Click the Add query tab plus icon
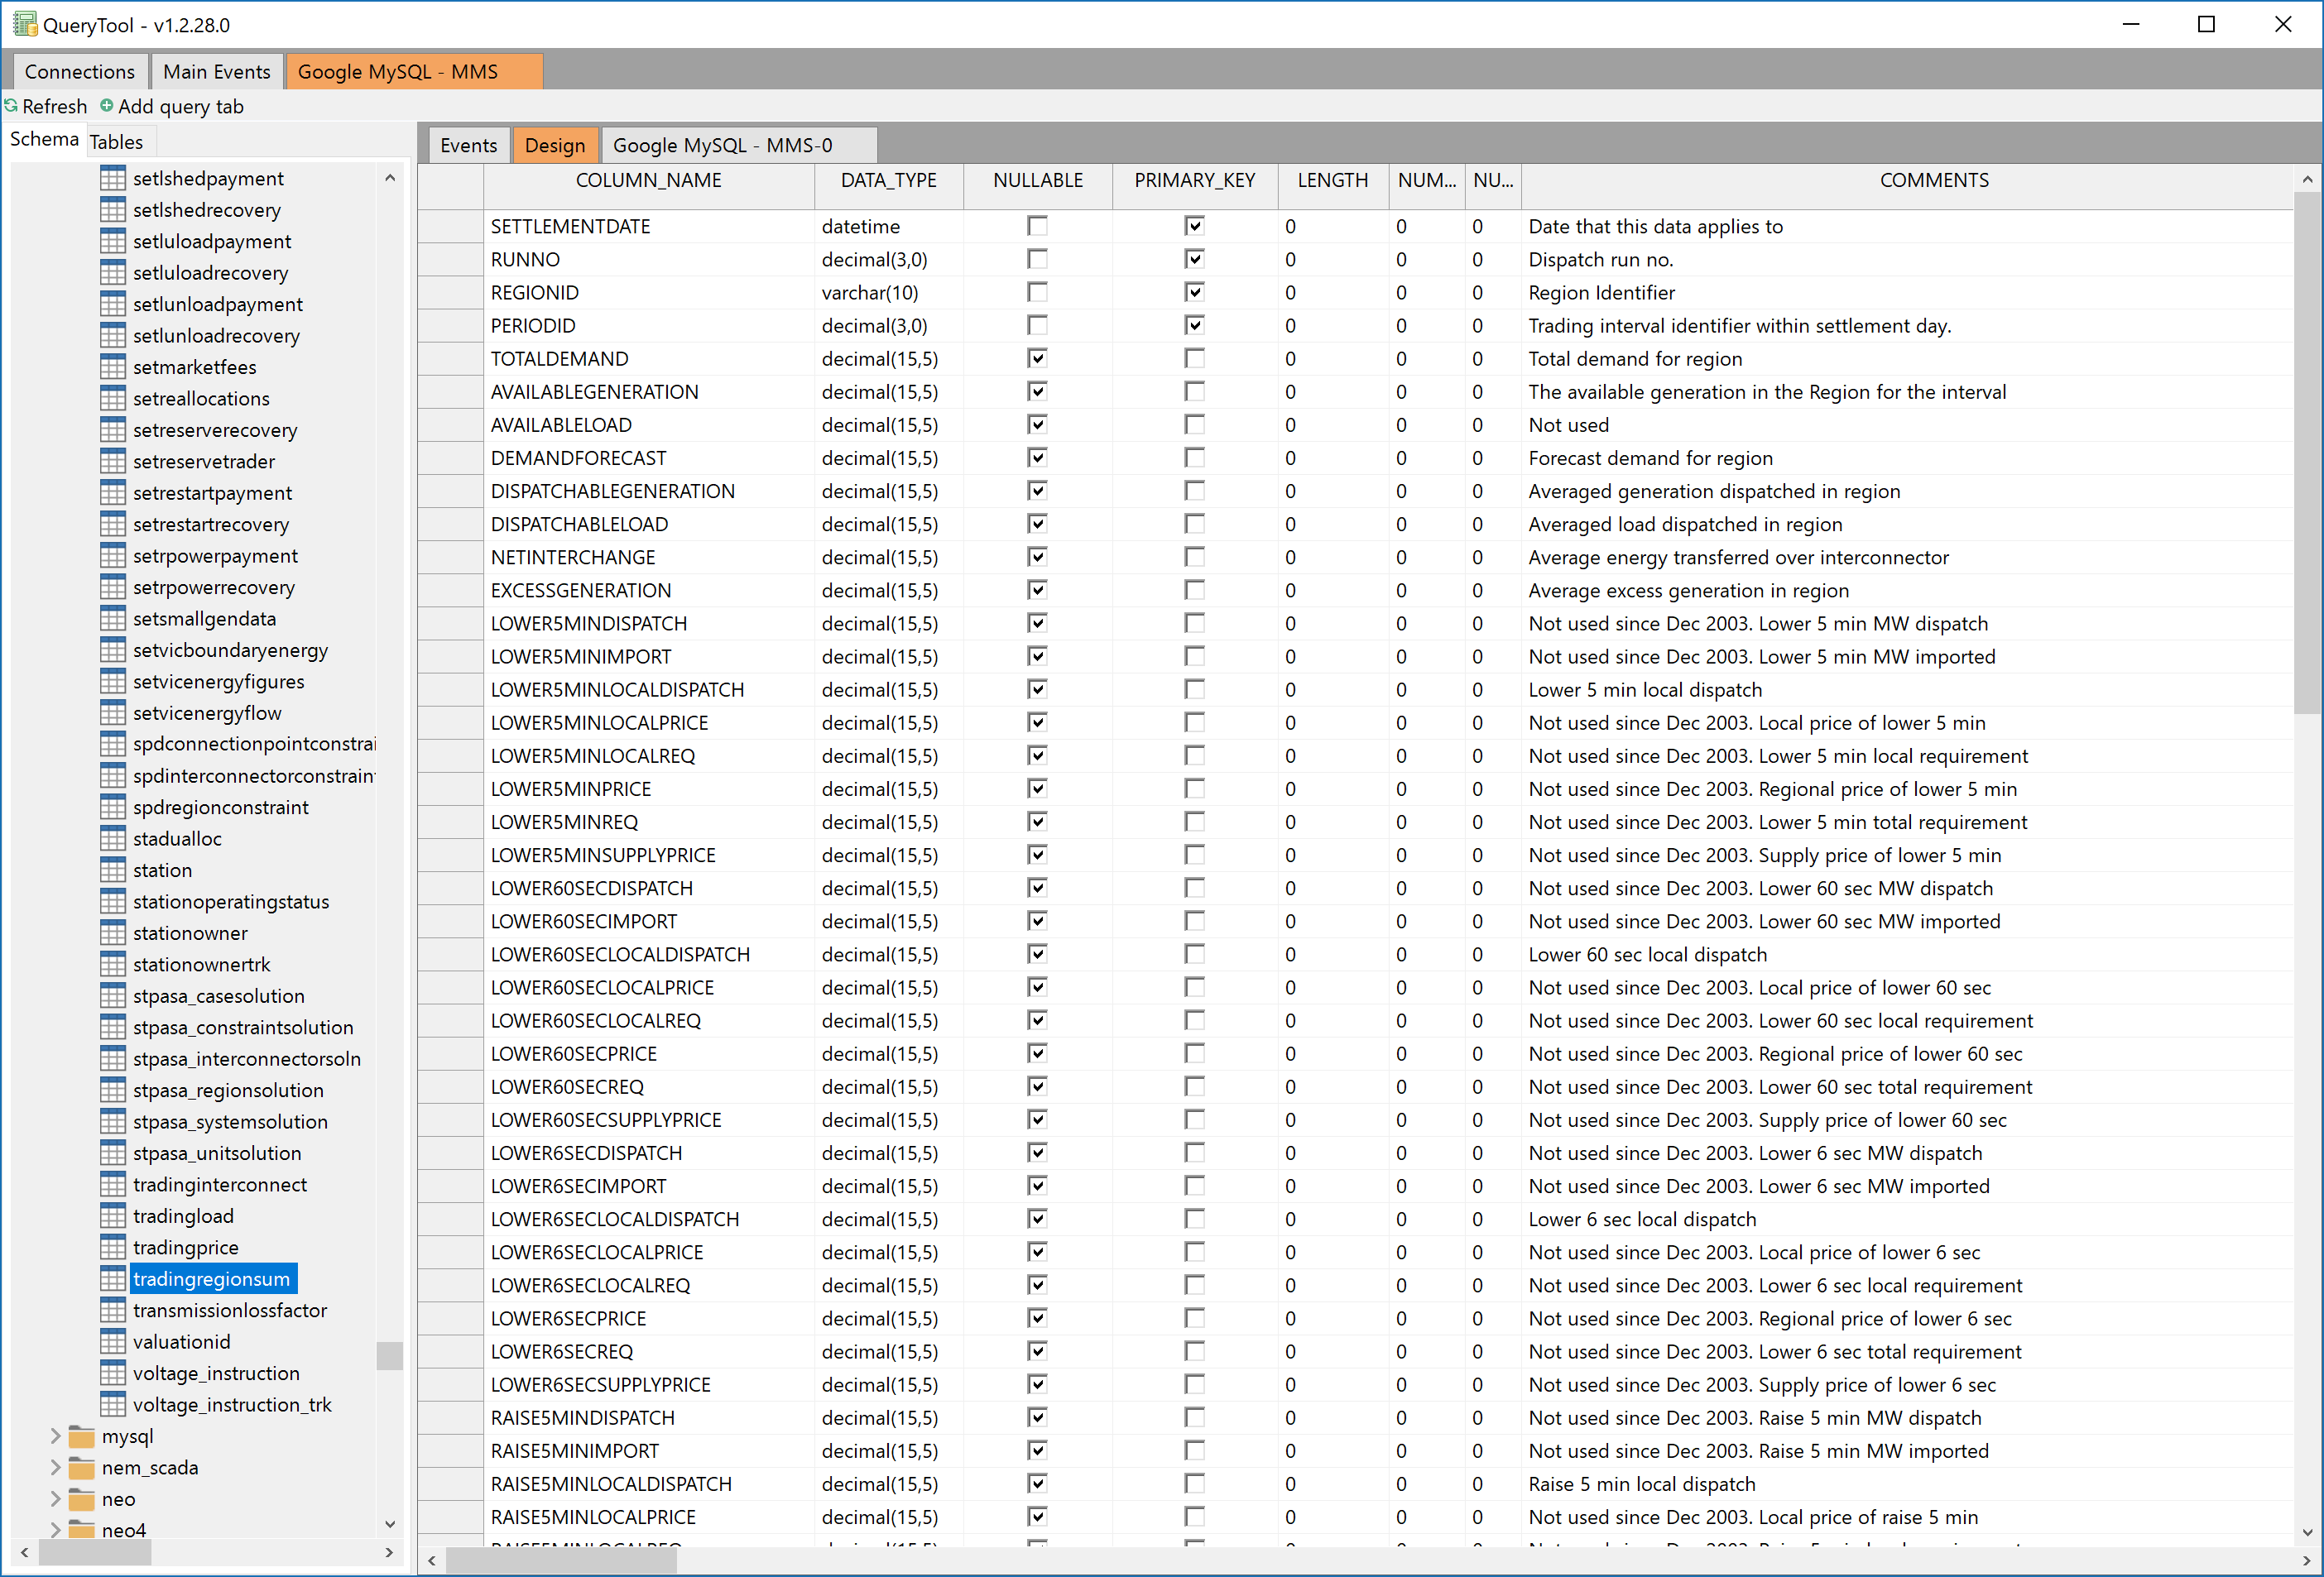2324x1577 pixels. pyautogui.click(x=106, y=106)
